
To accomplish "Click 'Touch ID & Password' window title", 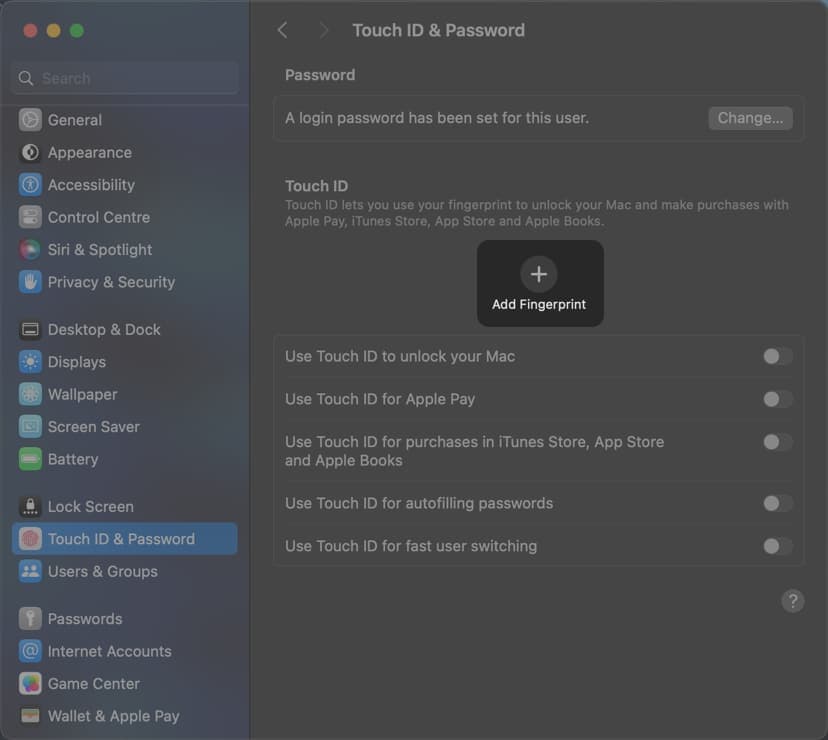I will pyautogui.click(x=439, y=30).
